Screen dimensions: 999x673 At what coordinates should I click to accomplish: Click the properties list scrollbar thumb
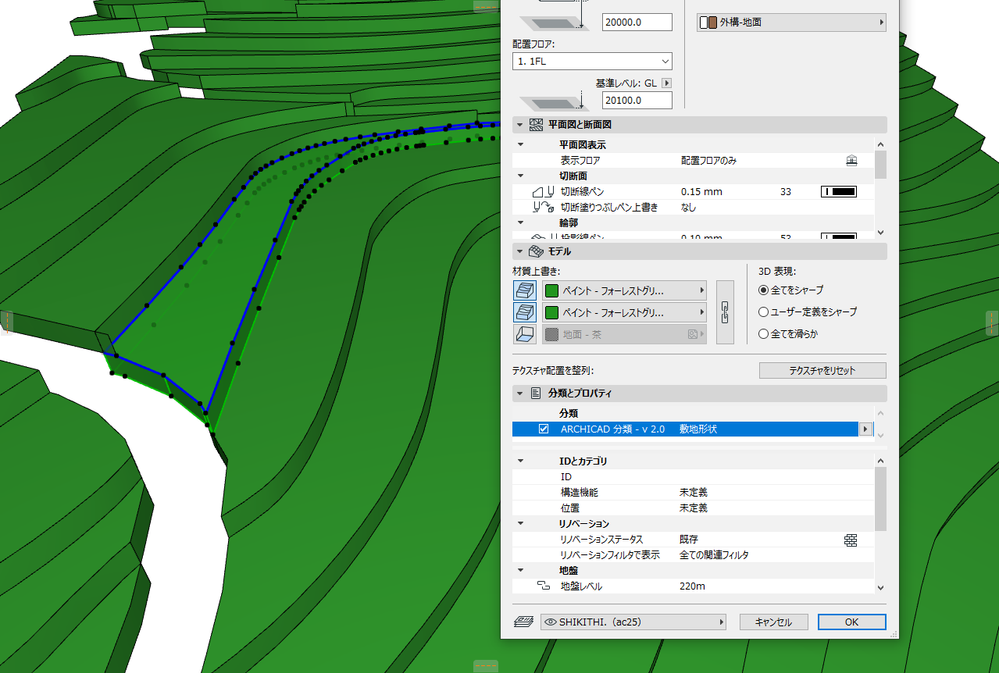coord(880,498)
